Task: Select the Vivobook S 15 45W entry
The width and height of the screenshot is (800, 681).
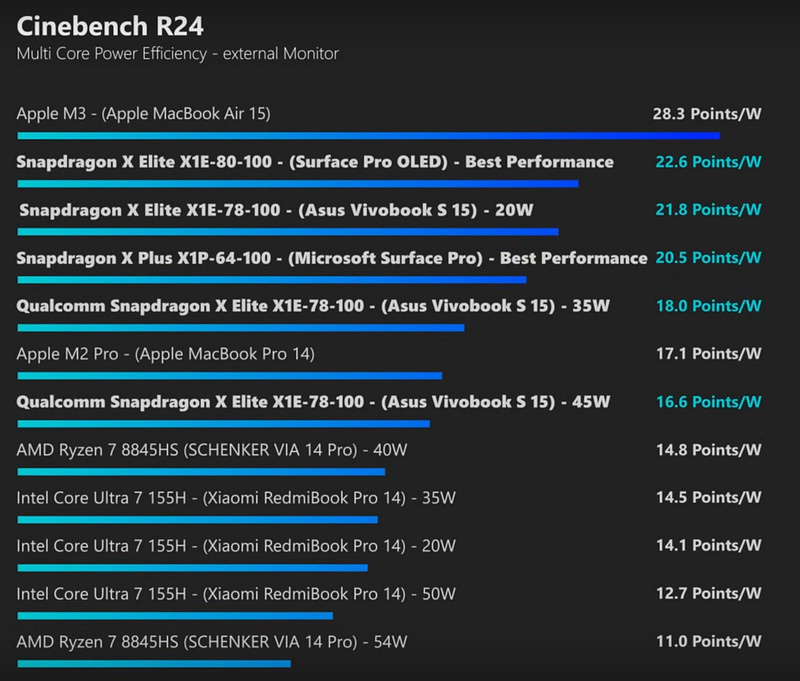Action: click(x=313, y=401)
